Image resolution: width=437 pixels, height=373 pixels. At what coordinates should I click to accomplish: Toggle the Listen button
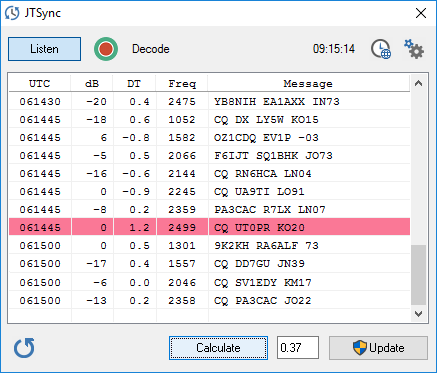[44, 49]
